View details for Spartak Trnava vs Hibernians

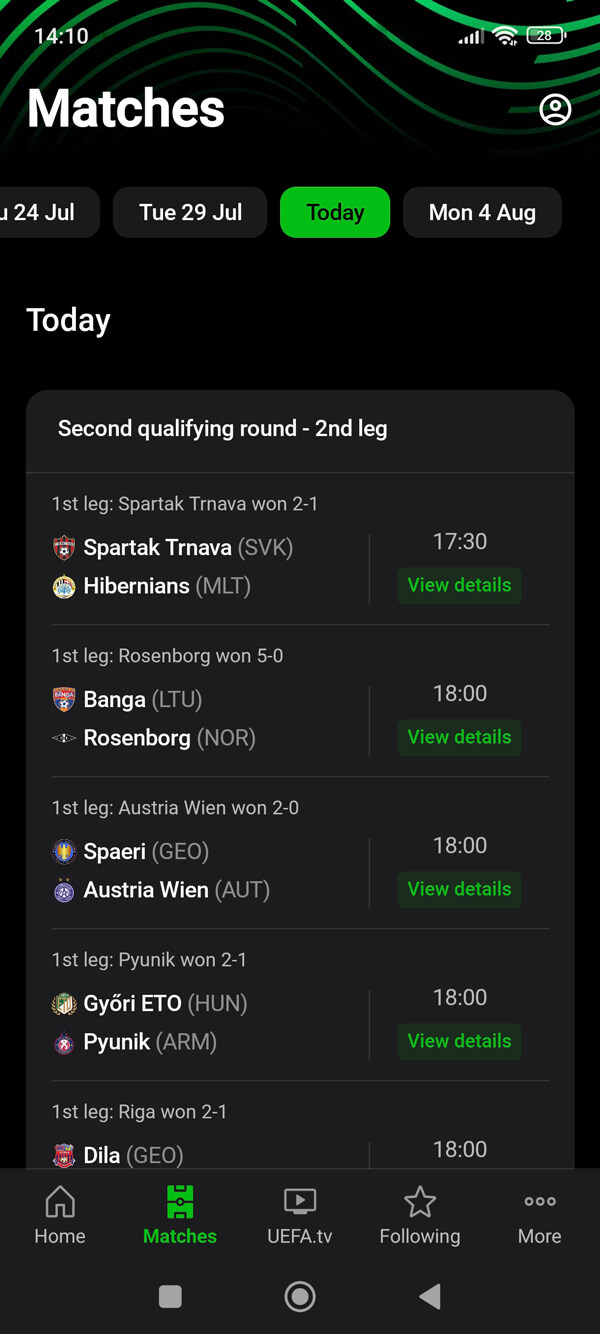coord(459,585)
